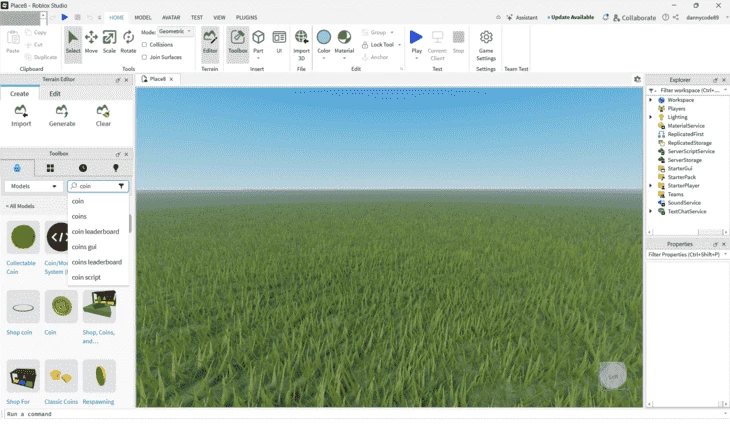Open the Color picker in Edit group
730x432 pixels.
click(324, 42)
